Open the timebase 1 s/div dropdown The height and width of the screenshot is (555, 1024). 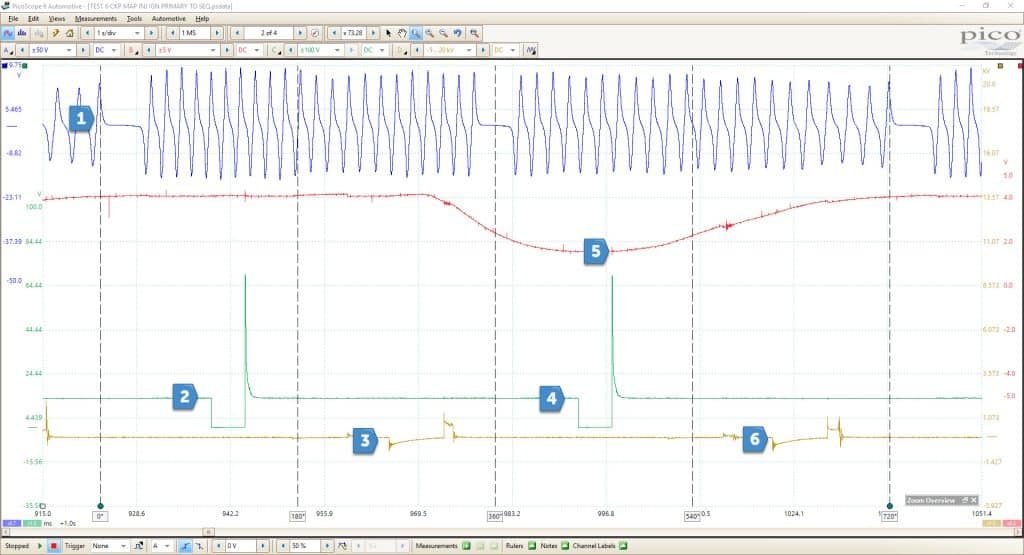(x=118, y=33)
